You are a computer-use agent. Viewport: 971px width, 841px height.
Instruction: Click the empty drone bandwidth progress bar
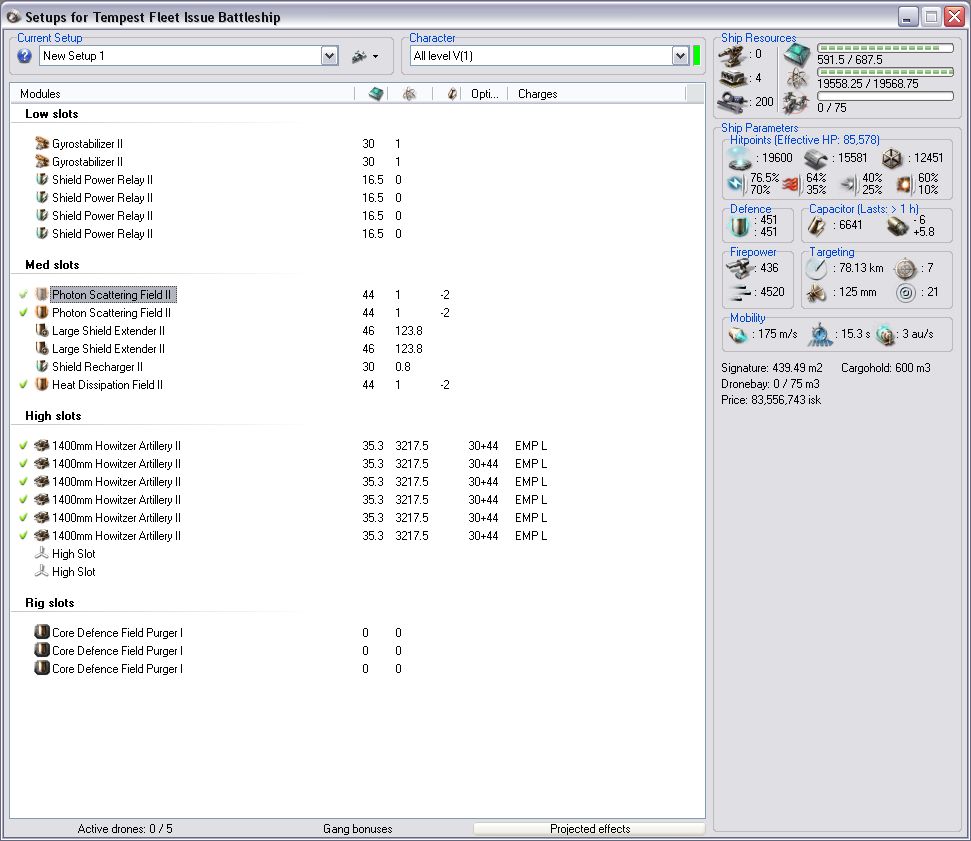point(885,96)
